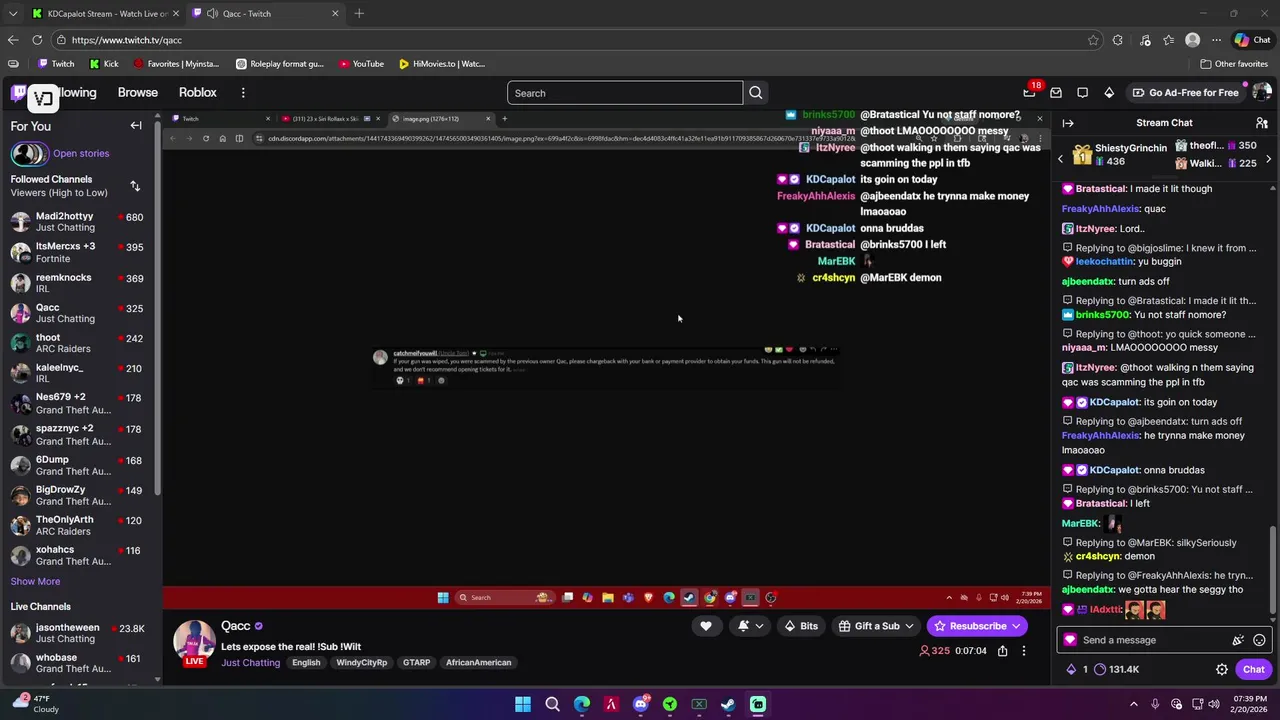Open the chat Bits cheering icon

tap(1238, 640)
